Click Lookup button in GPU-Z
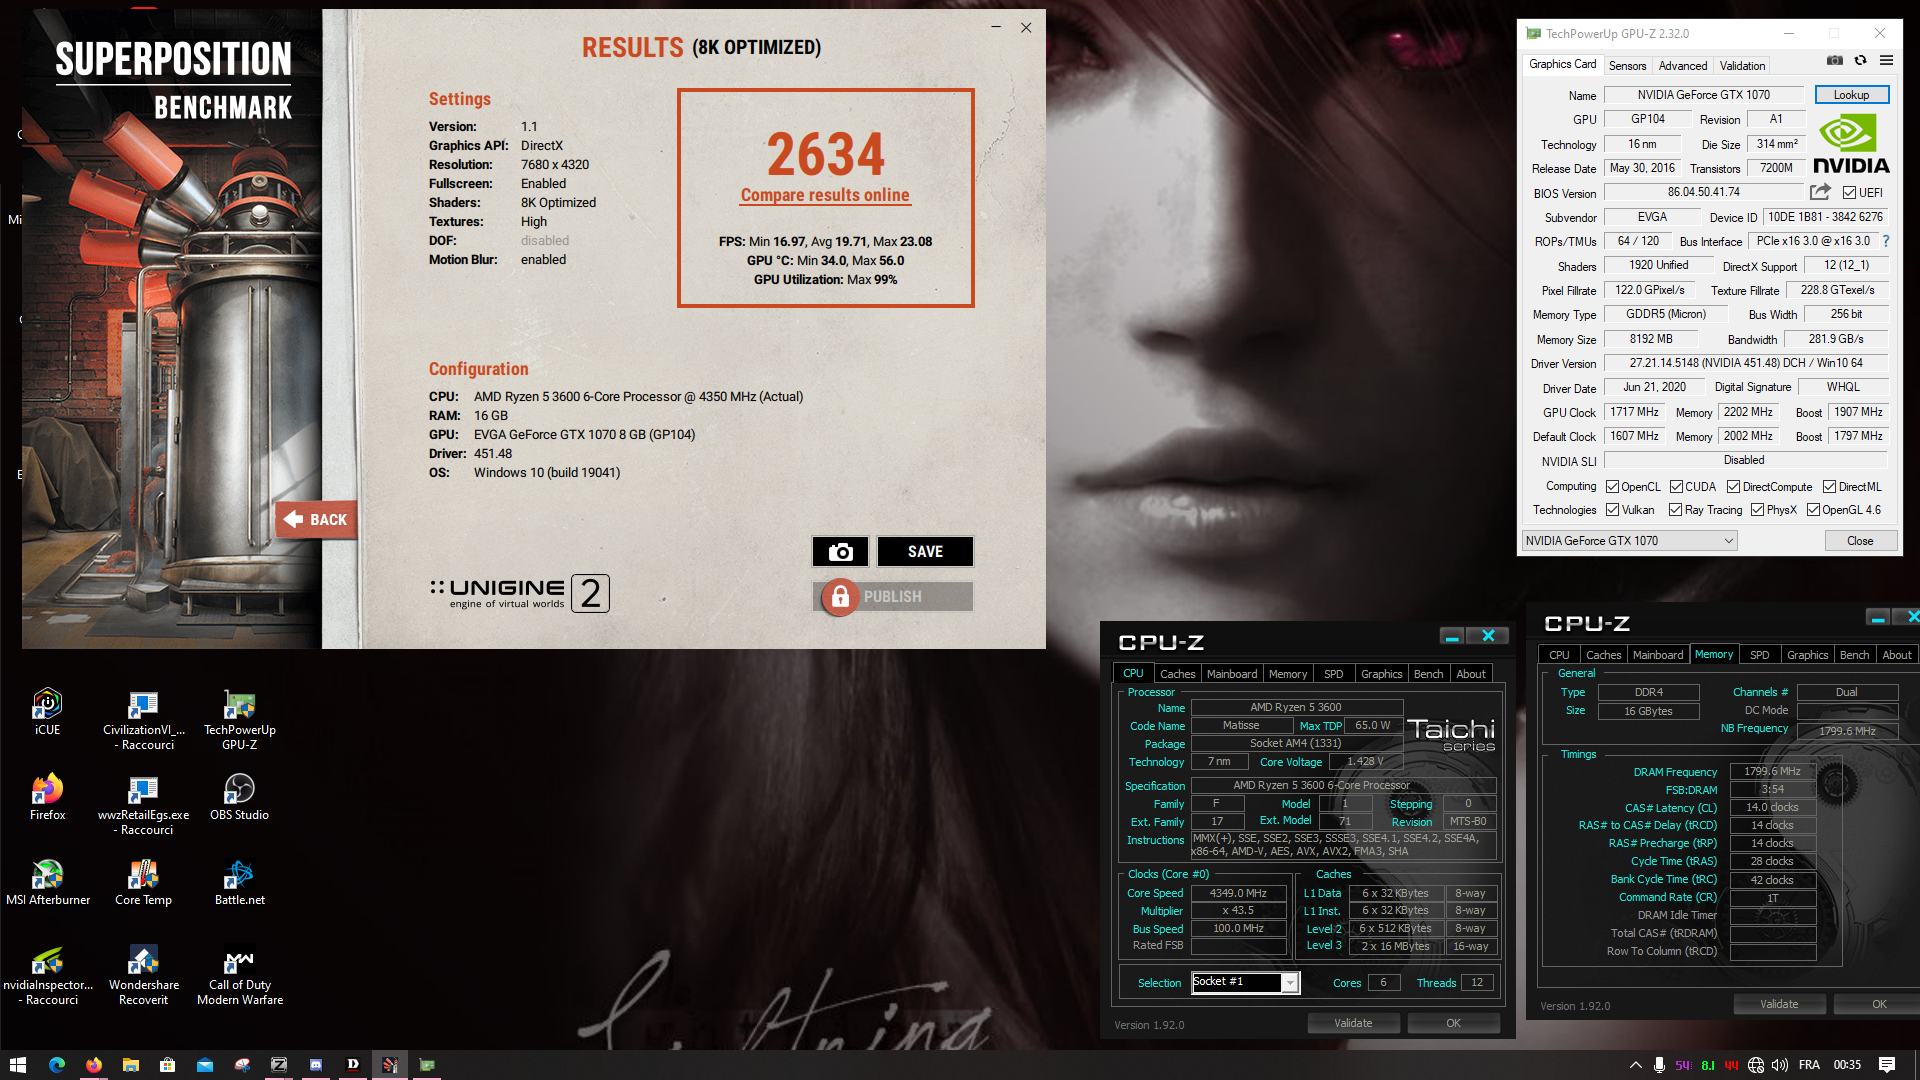 pyautogui.click(x=1851, y=95)
